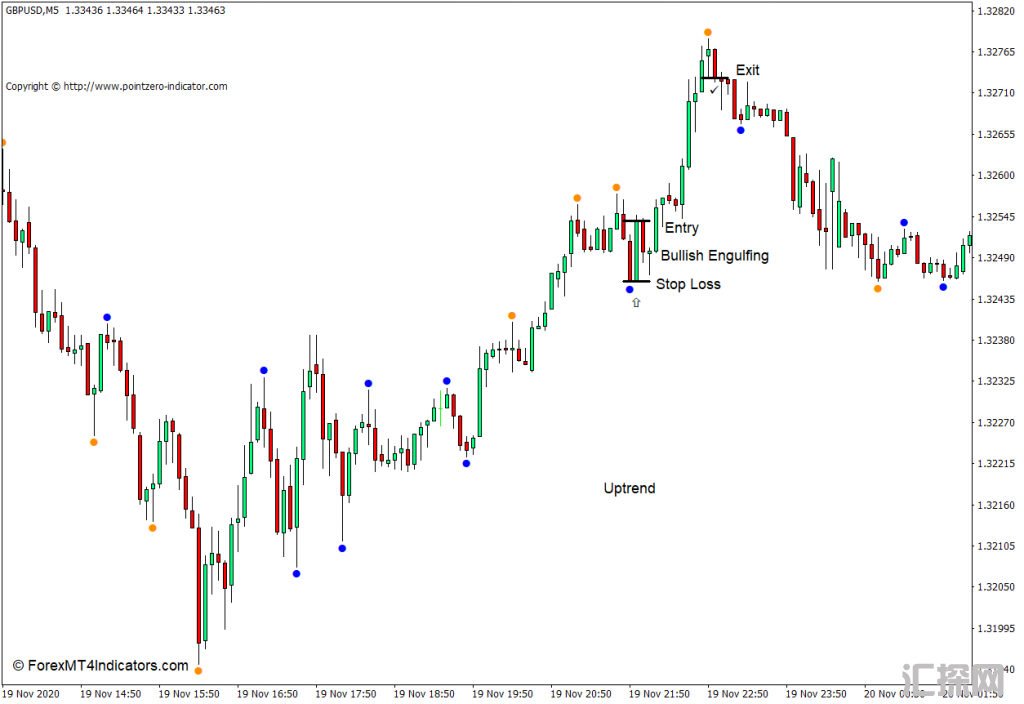The width and height of the screenshot is (1024, 704).
Task: Click the up arrow signal below Stop Loss
Action: point(636,302)
